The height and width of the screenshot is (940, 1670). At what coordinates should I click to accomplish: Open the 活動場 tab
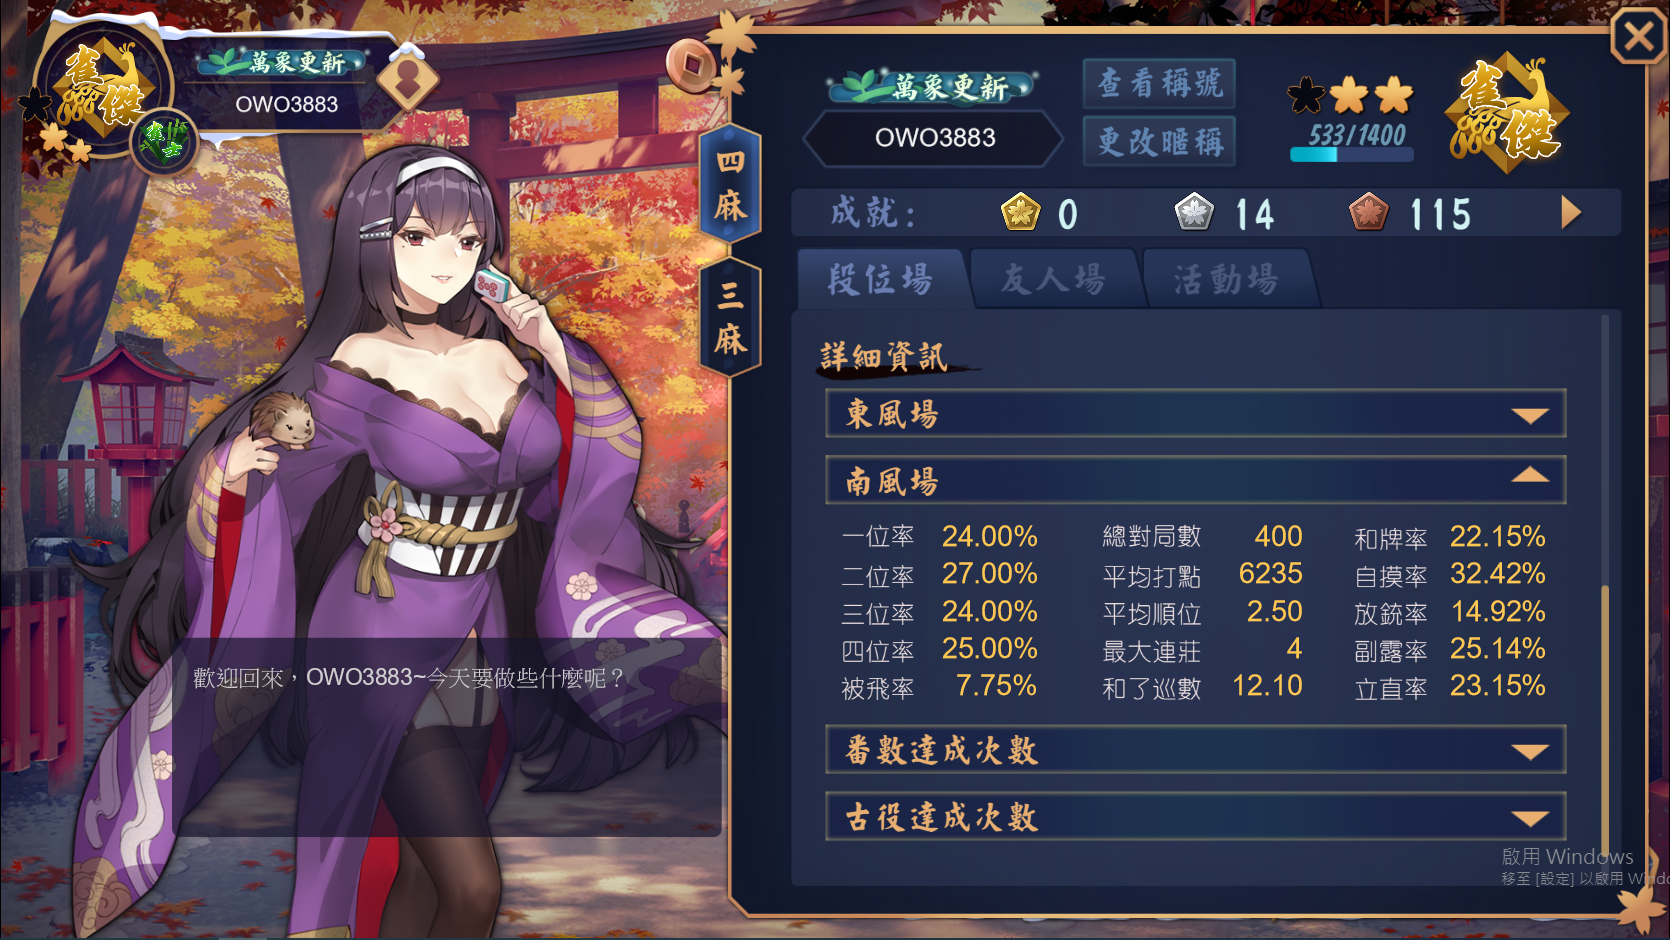click(x=1228, y=279)
